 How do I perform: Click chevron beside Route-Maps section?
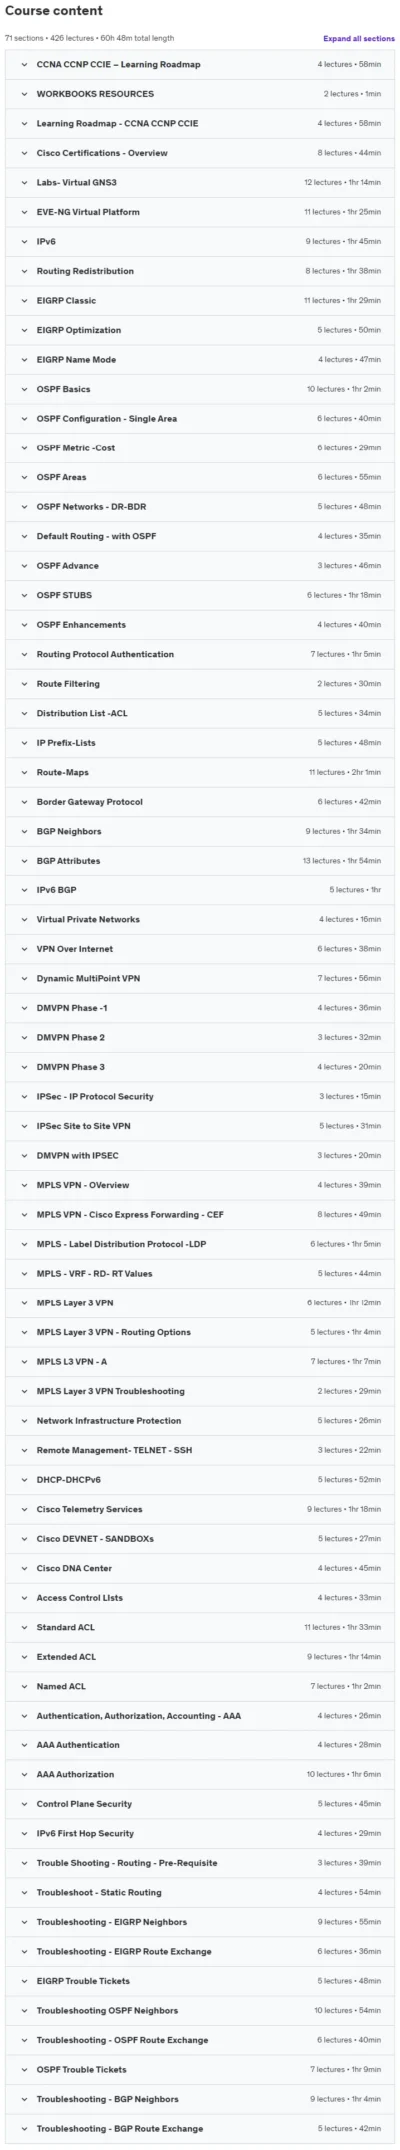(x=25, y=773)
